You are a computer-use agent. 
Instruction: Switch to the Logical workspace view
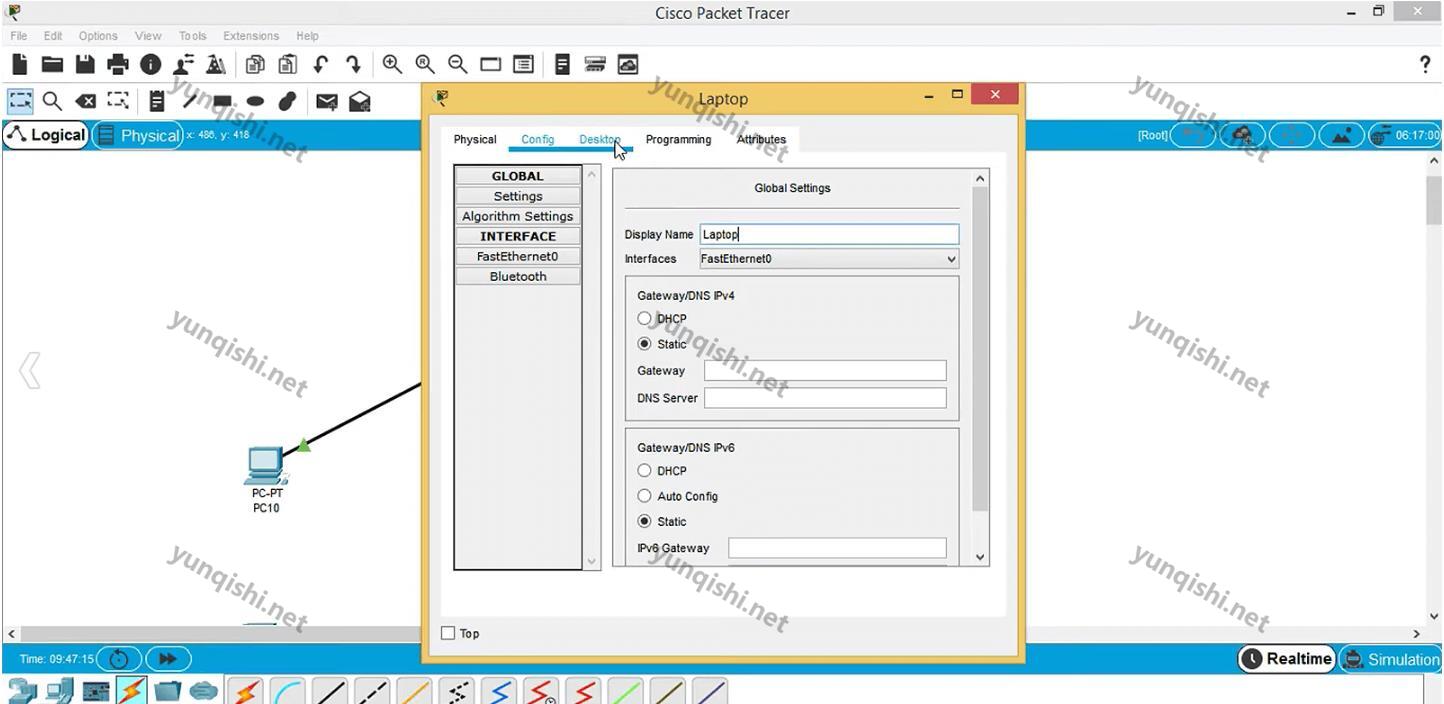point(46,135)
